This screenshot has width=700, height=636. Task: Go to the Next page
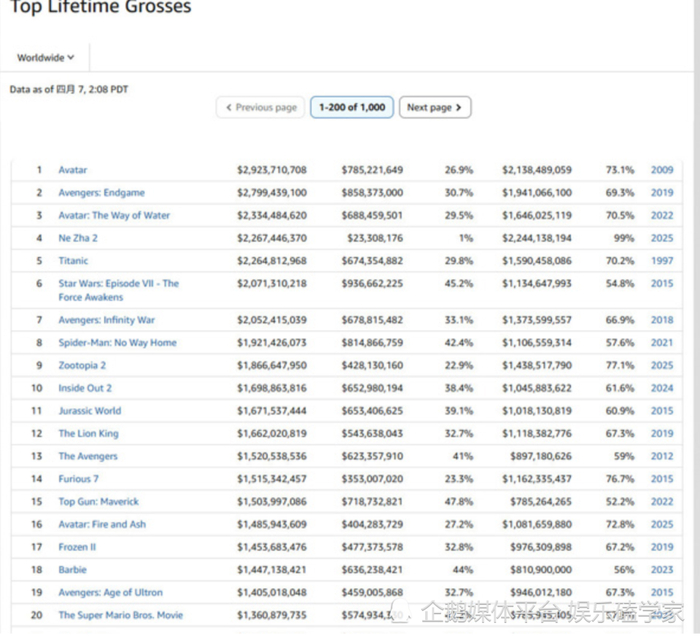click(434, 107)
